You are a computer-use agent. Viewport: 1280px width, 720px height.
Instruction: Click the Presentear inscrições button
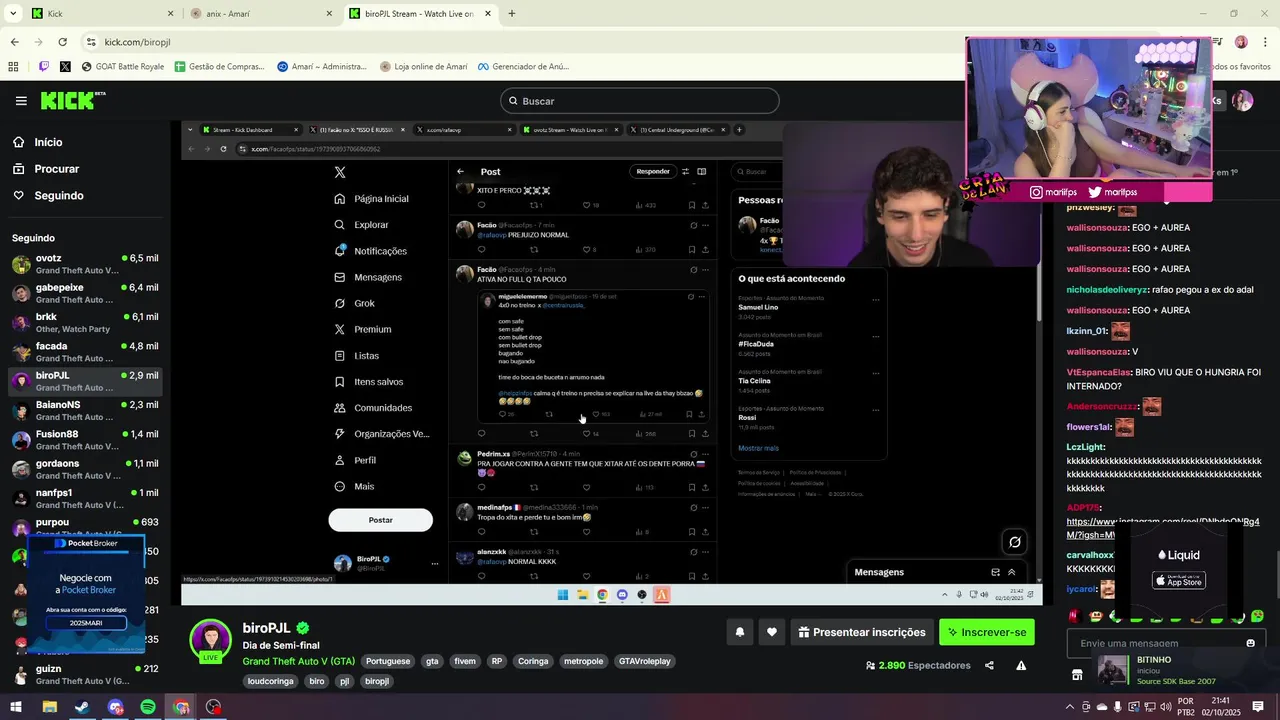[861, 632]
